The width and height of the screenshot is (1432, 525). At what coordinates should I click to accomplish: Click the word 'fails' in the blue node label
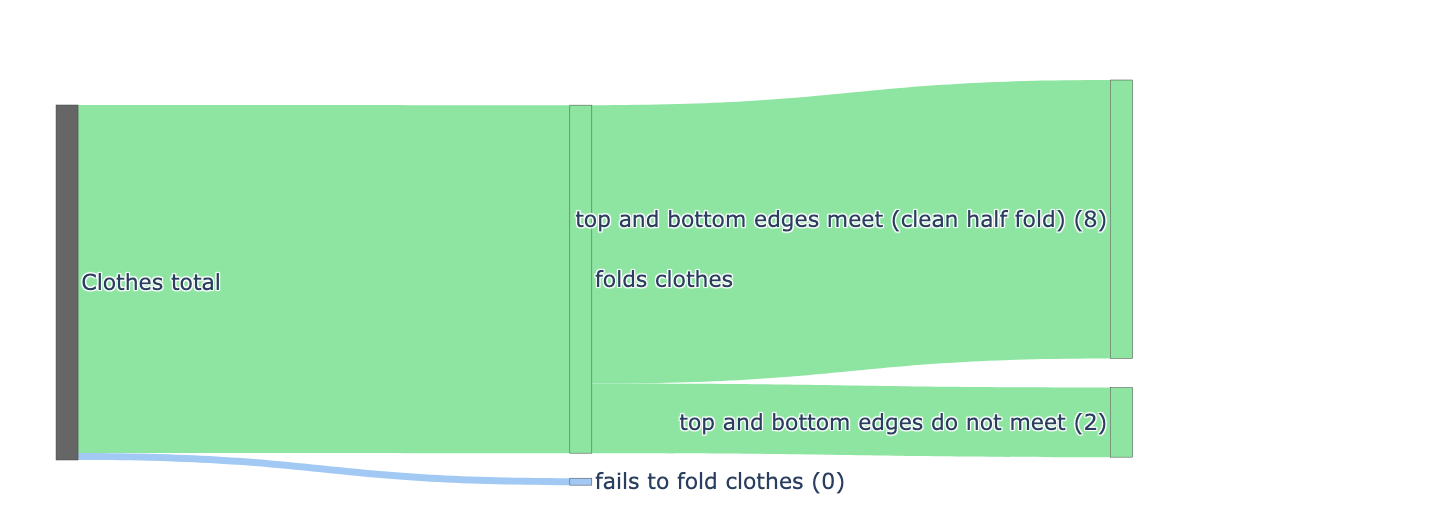pyautogui.click(x=616, y=482)
